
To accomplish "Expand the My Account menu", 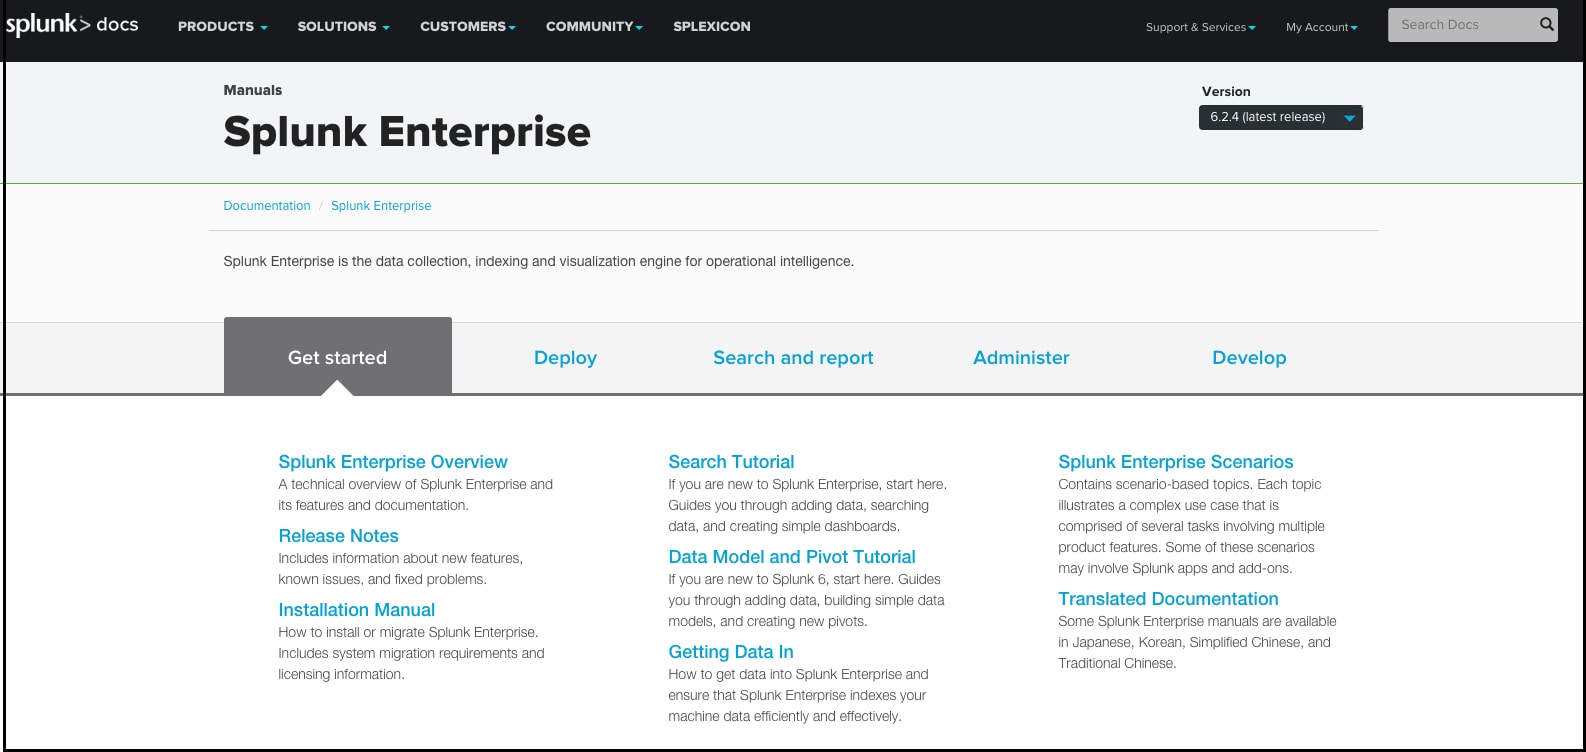I will (1321, 28).
